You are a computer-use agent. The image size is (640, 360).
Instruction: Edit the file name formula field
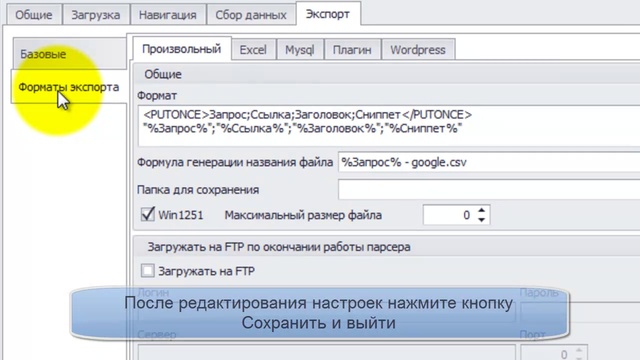pos(489,162)
